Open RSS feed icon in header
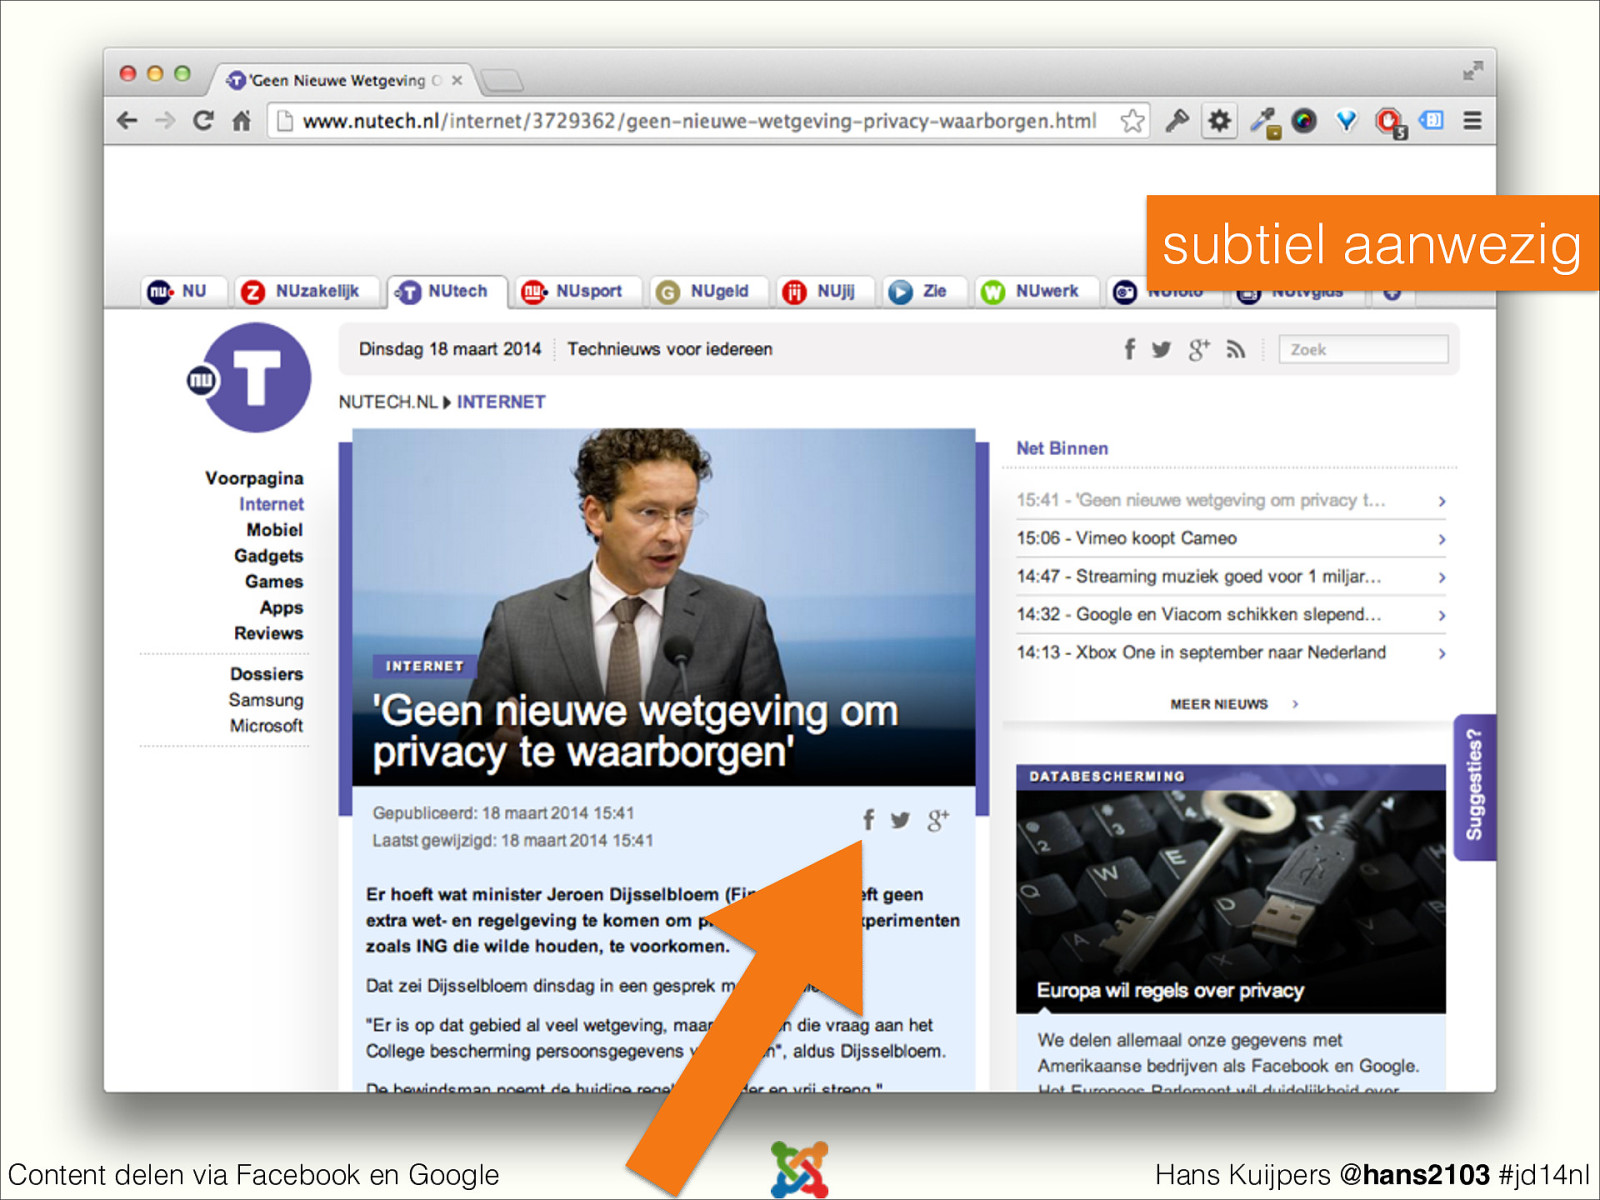The height and width of the screenshot is (1200, 1600). coord(1236,349)
